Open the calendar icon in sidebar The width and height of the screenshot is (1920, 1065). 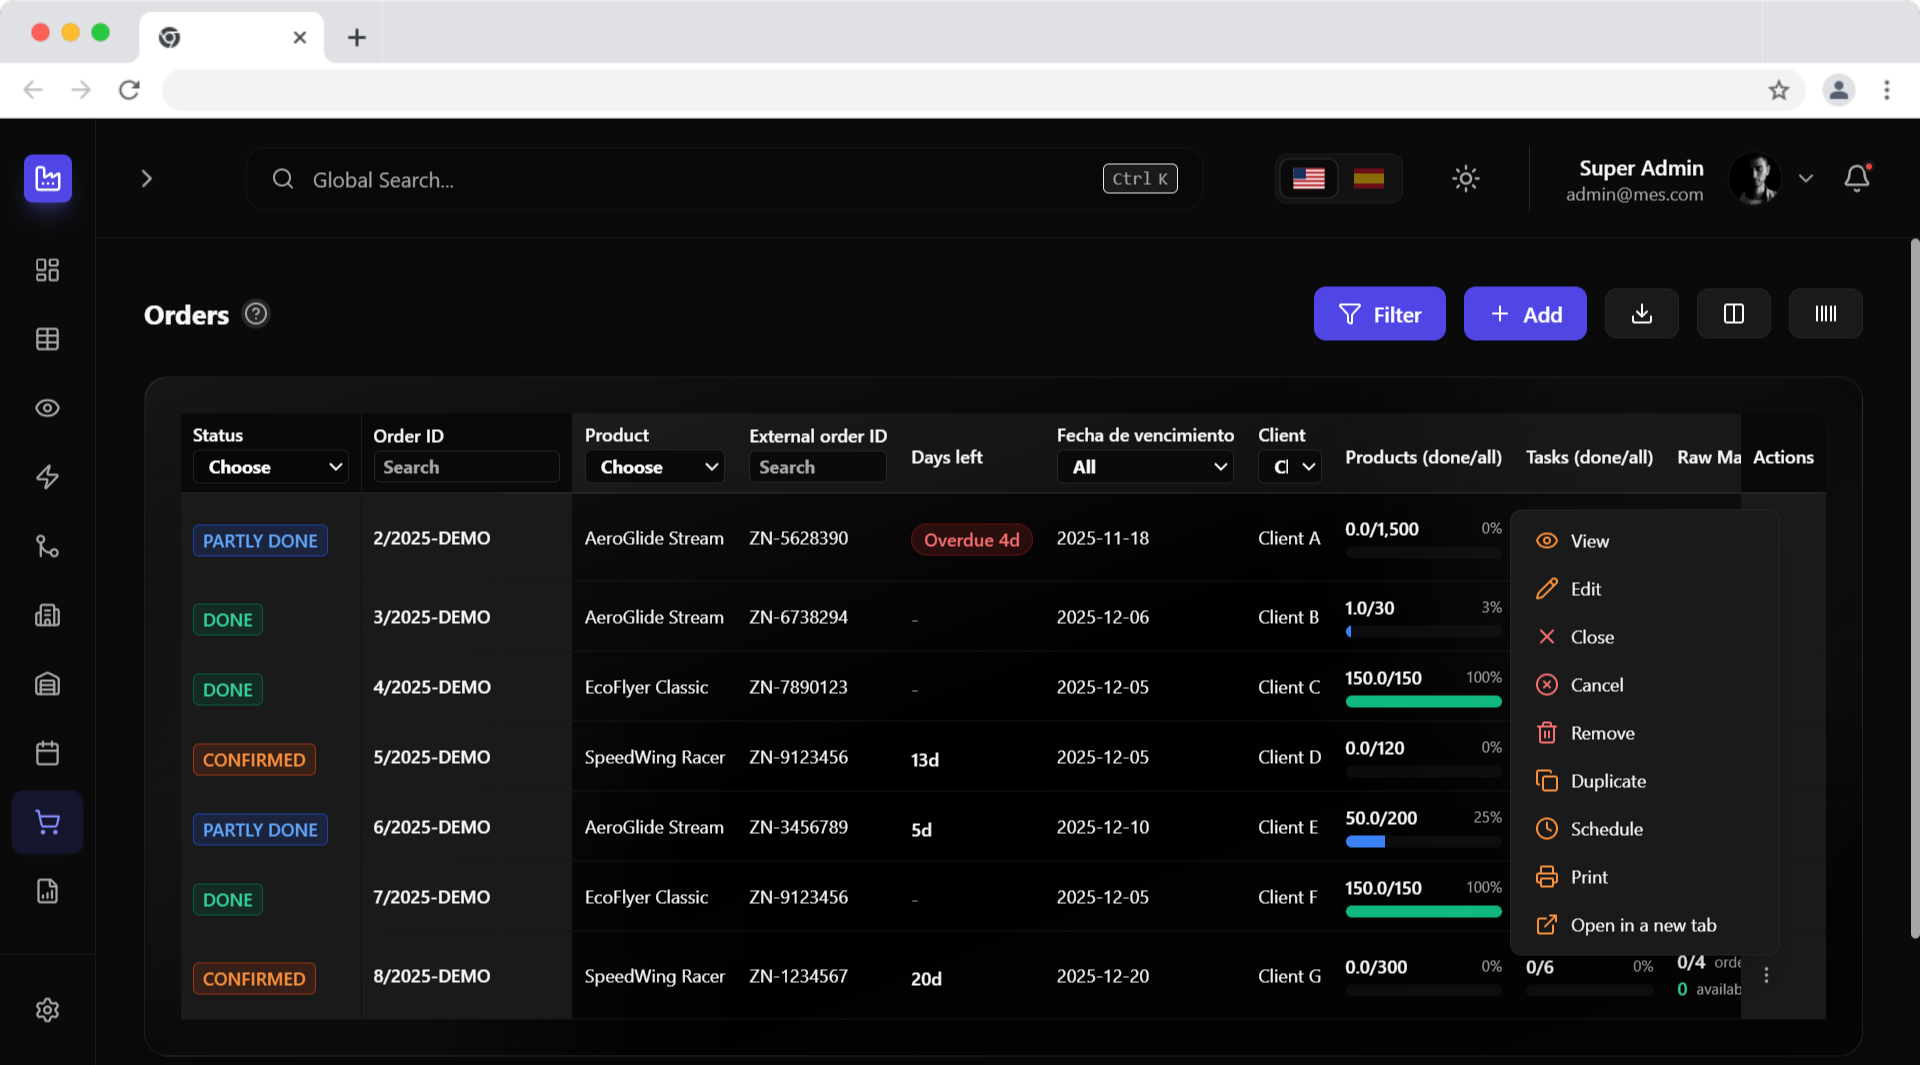coord(47,753)
